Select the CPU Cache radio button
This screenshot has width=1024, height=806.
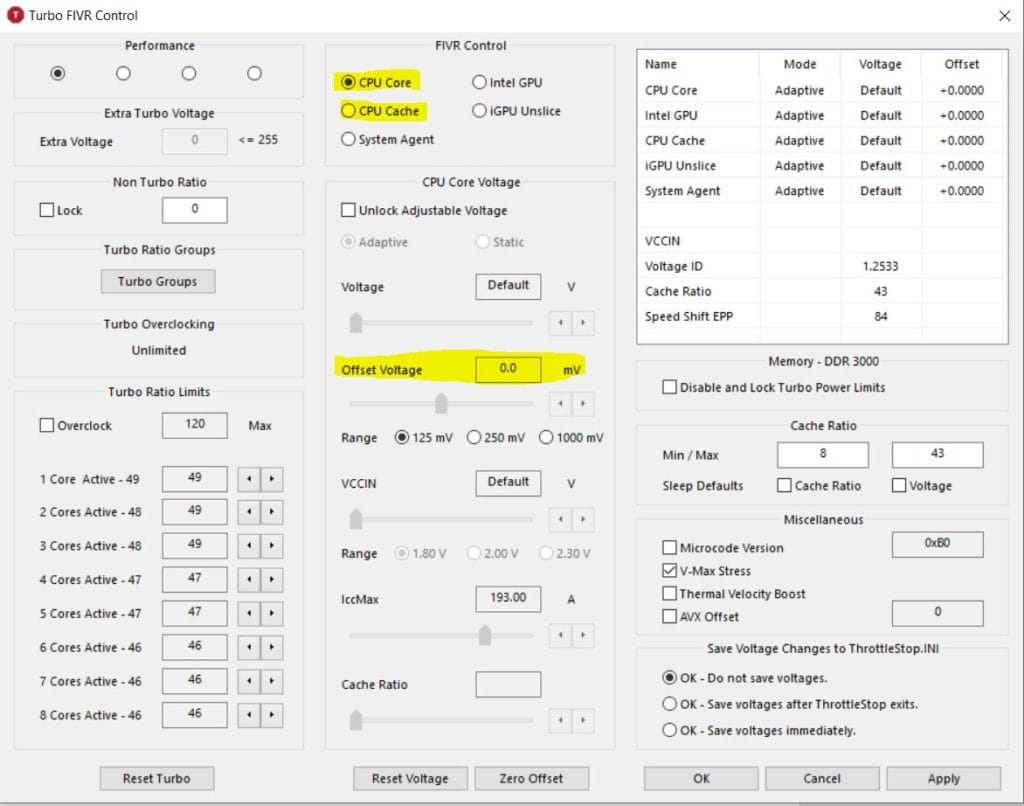point(349,111)
